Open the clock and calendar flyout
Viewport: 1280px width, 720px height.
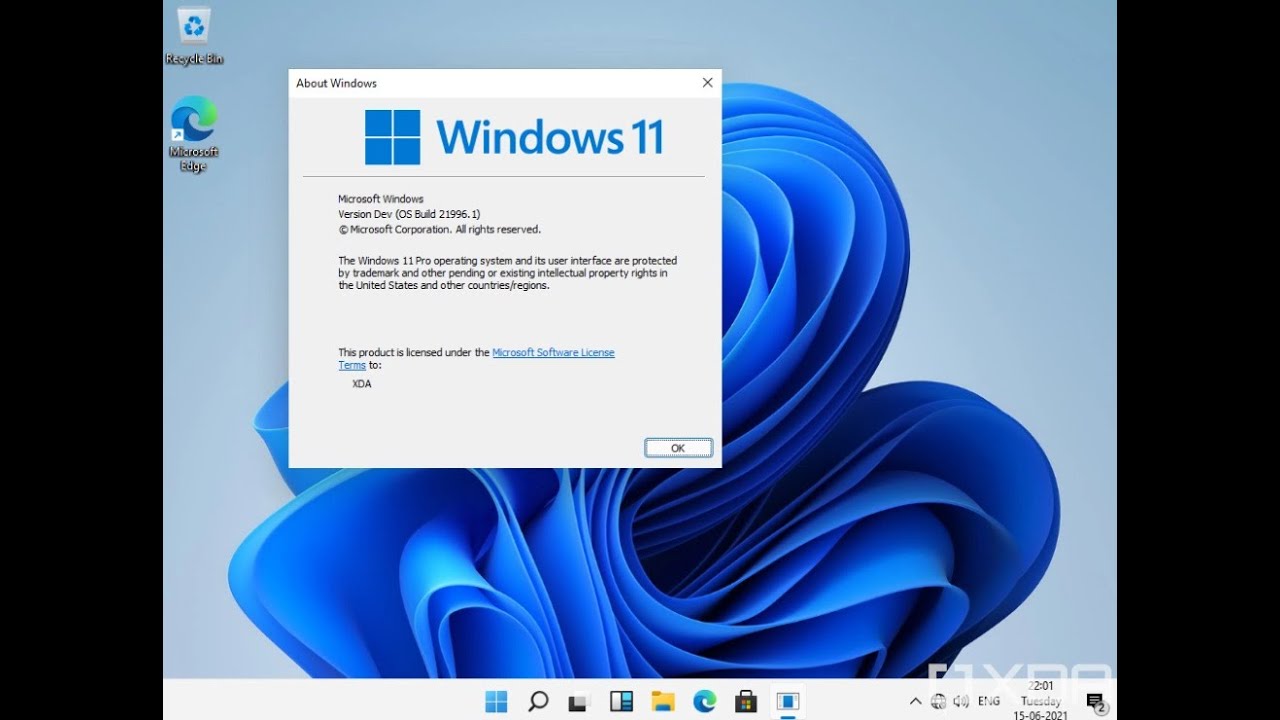pos(1040,701)
